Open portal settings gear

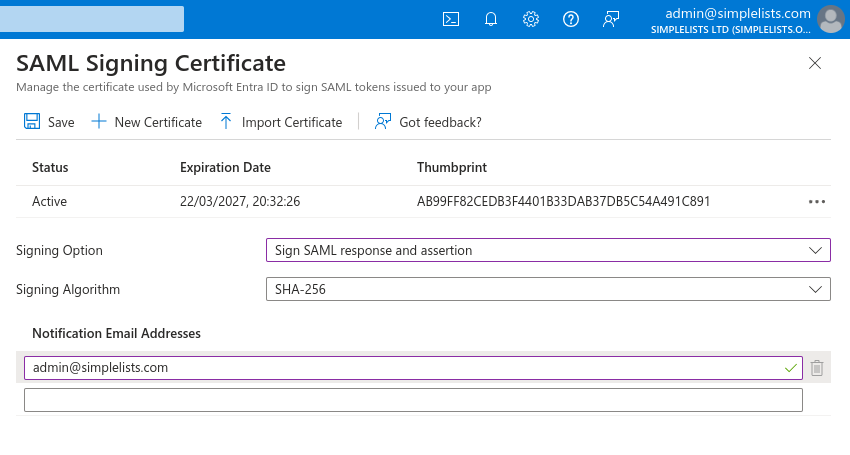pos(531,20)
